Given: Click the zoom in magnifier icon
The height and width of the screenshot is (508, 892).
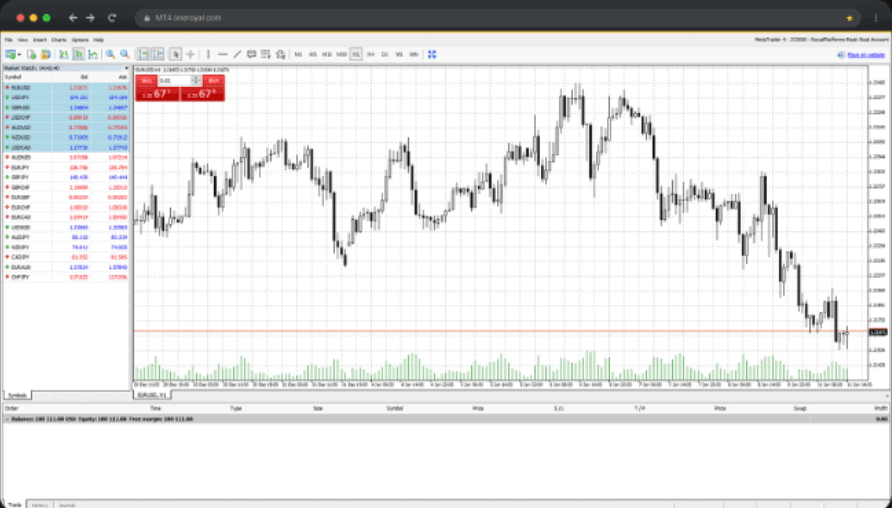Looking at the screenshot, I should tap(110, 54).
